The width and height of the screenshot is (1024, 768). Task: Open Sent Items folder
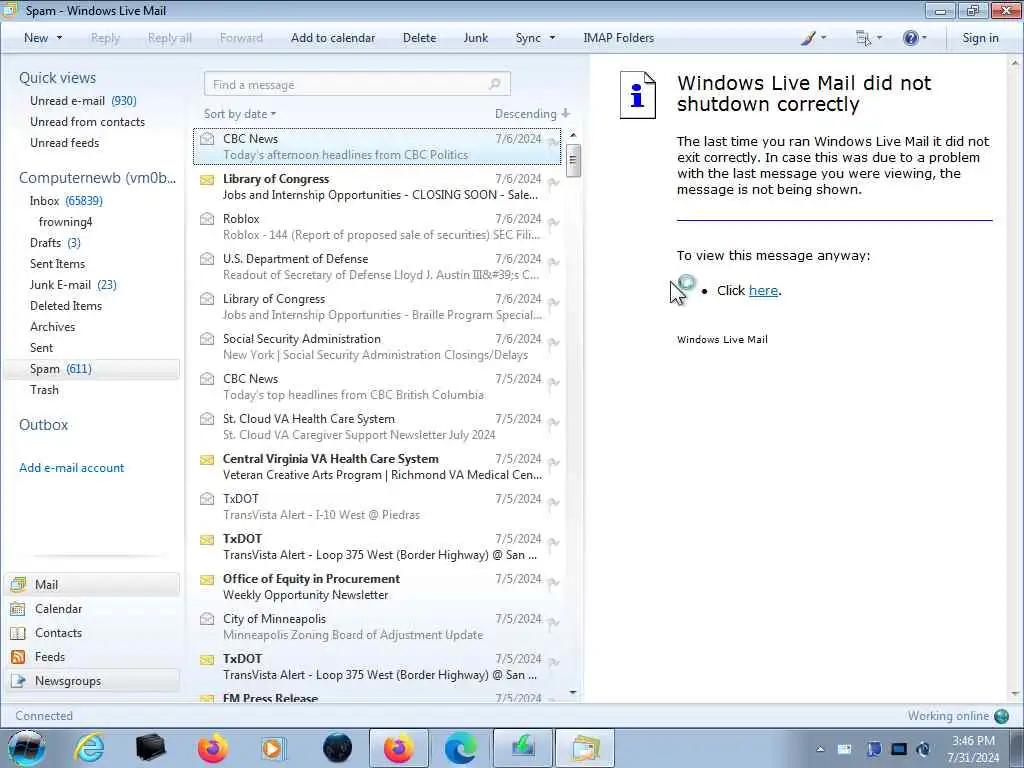tap(57, 264)
